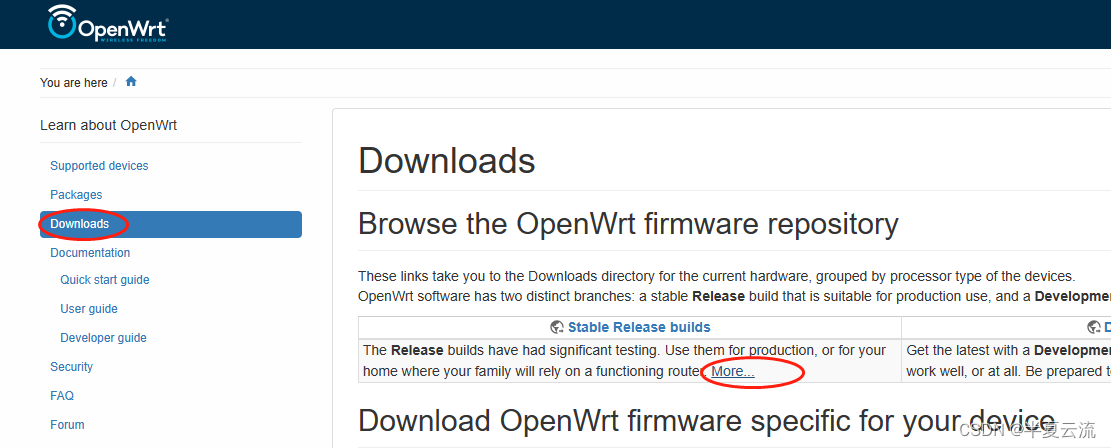Click 'Browse the OpenWrt firmware repository' heading
The width and height of the screenshot is (1111, 448).
pyautogui.click(x=628, y=225)
